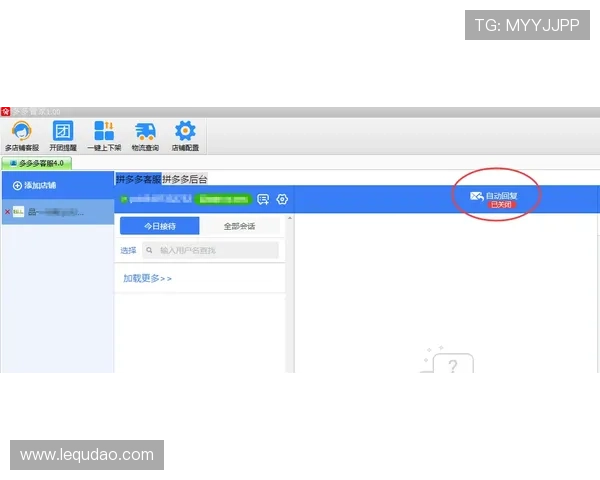
Task: Expand list with 加载更多>> link
Action: pyautogui.click(x=148, y=278)
